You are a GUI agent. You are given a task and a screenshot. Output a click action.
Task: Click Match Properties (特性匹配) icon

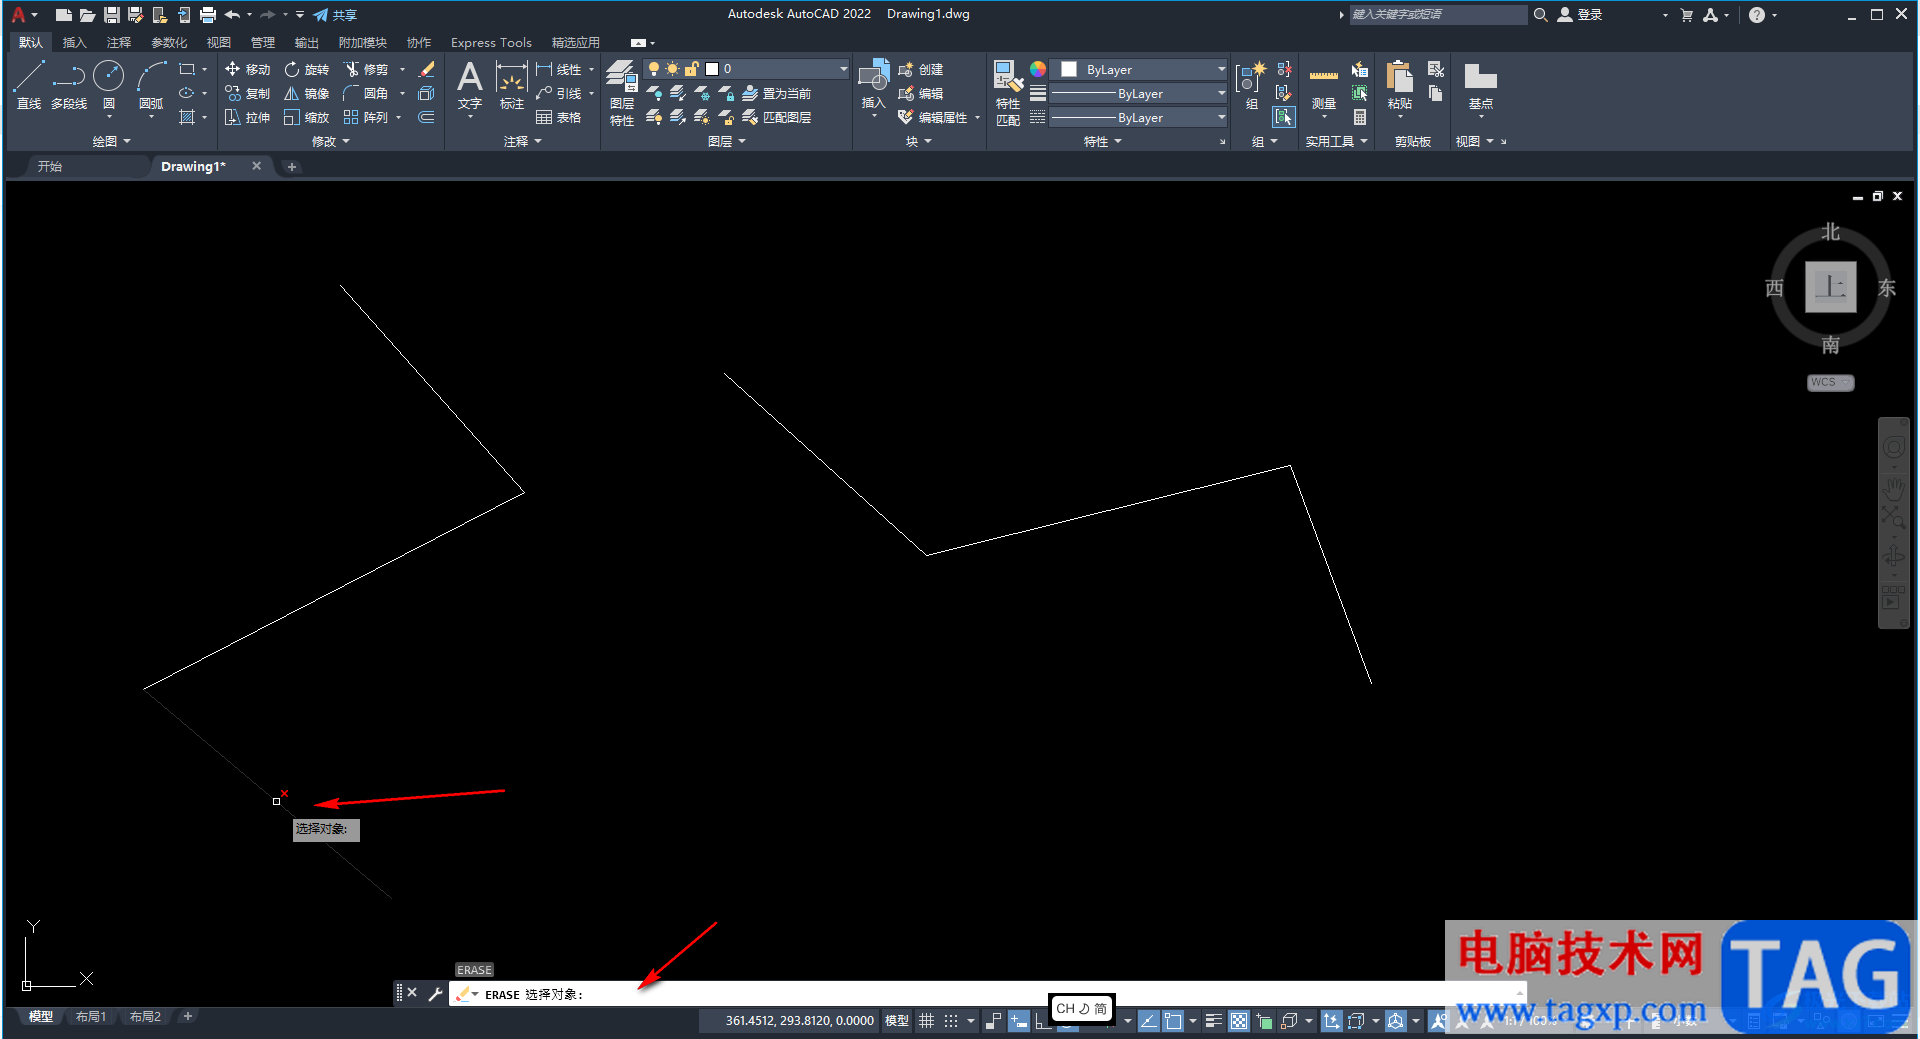[1008, 93]
